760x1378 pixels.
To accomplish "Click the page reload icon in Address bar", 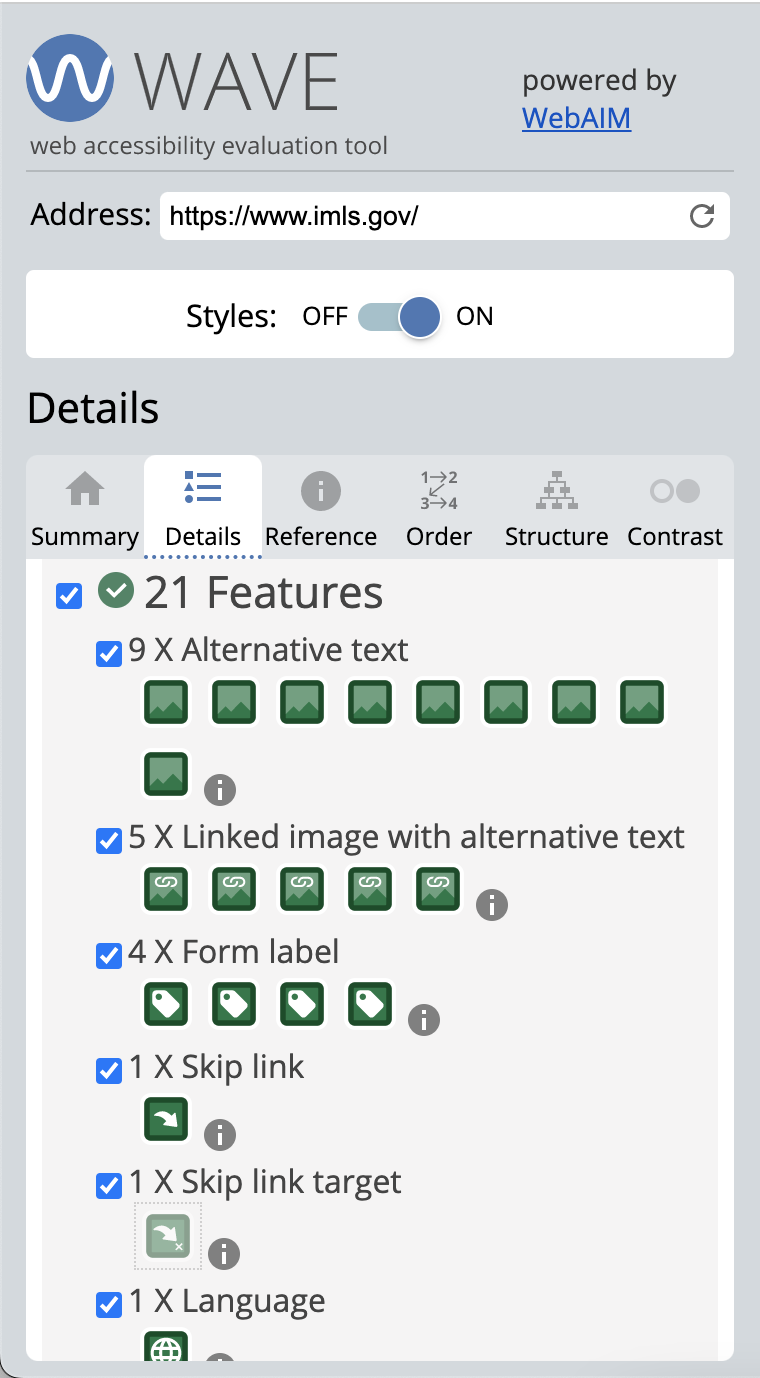I will tap(701, 216).
